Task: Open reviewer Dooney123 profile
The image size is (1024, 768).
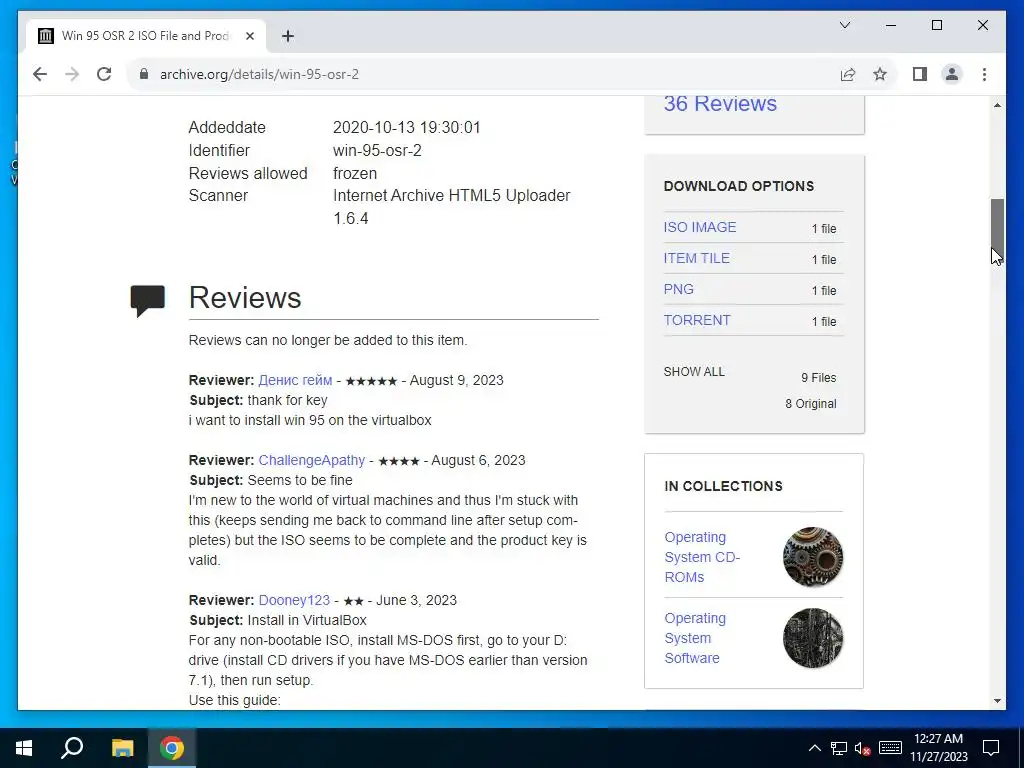Action: click(x=294, y=600)
